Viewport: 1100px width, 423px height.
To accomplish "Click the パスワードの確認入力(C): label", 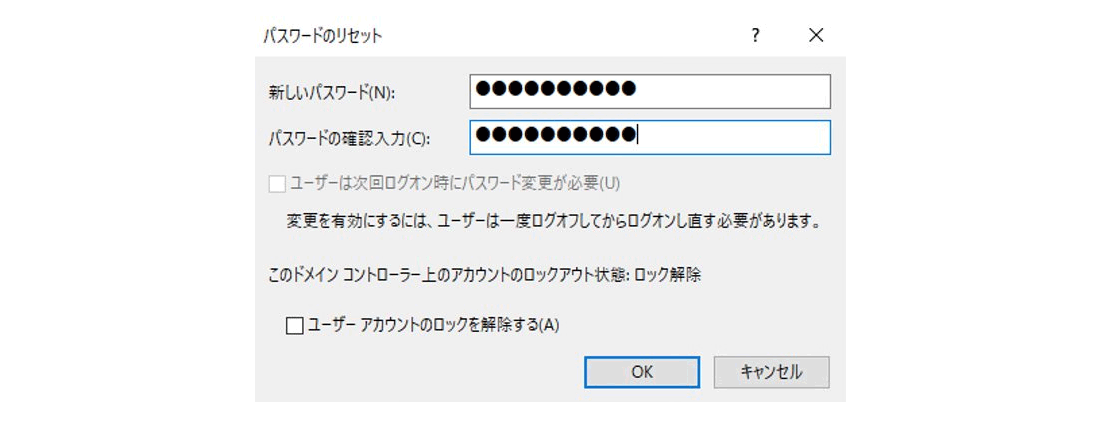I will coord(349,138).
